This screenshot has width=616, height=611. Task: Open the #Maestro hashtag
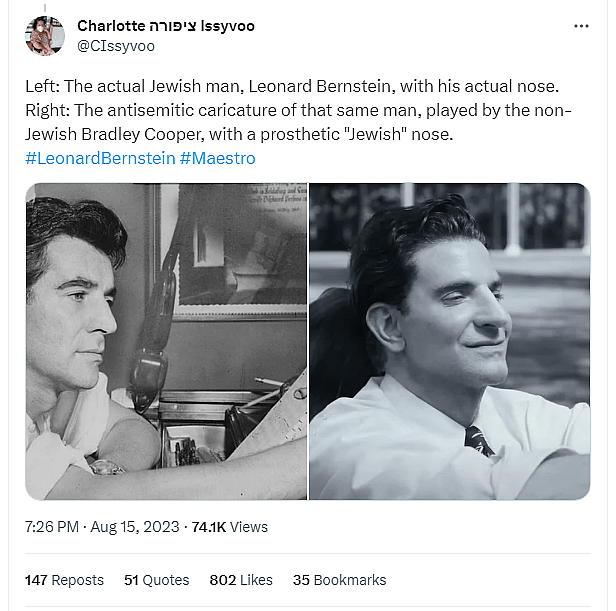click(218, 159)
